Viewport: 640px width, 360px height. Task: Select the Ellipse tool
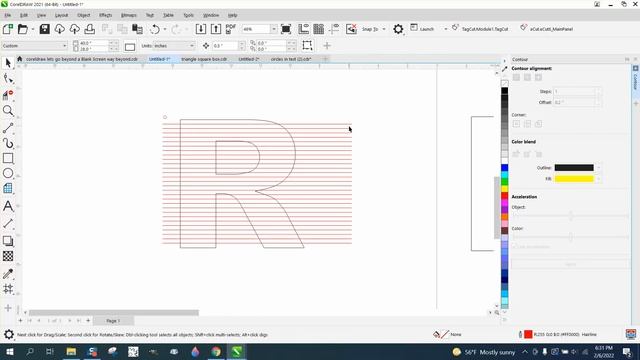(8, 173)
